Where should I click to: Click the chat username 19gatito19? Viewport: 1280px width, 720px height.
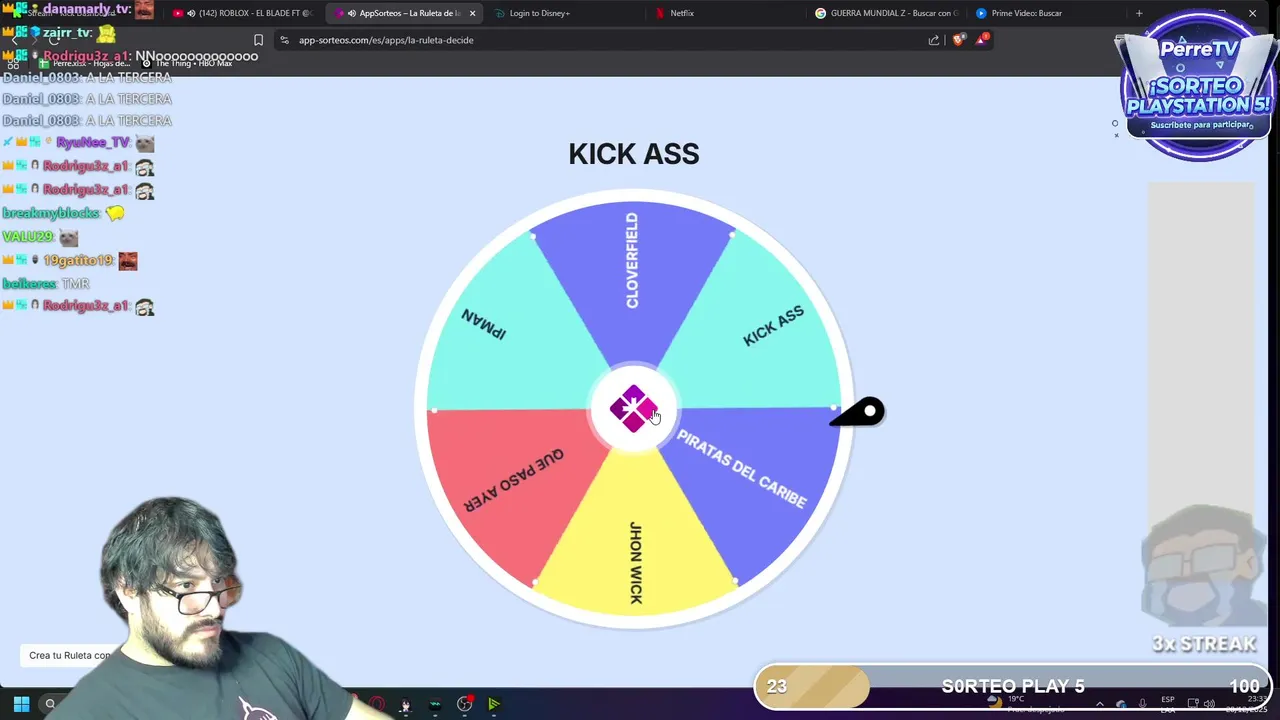click(77, 260)
